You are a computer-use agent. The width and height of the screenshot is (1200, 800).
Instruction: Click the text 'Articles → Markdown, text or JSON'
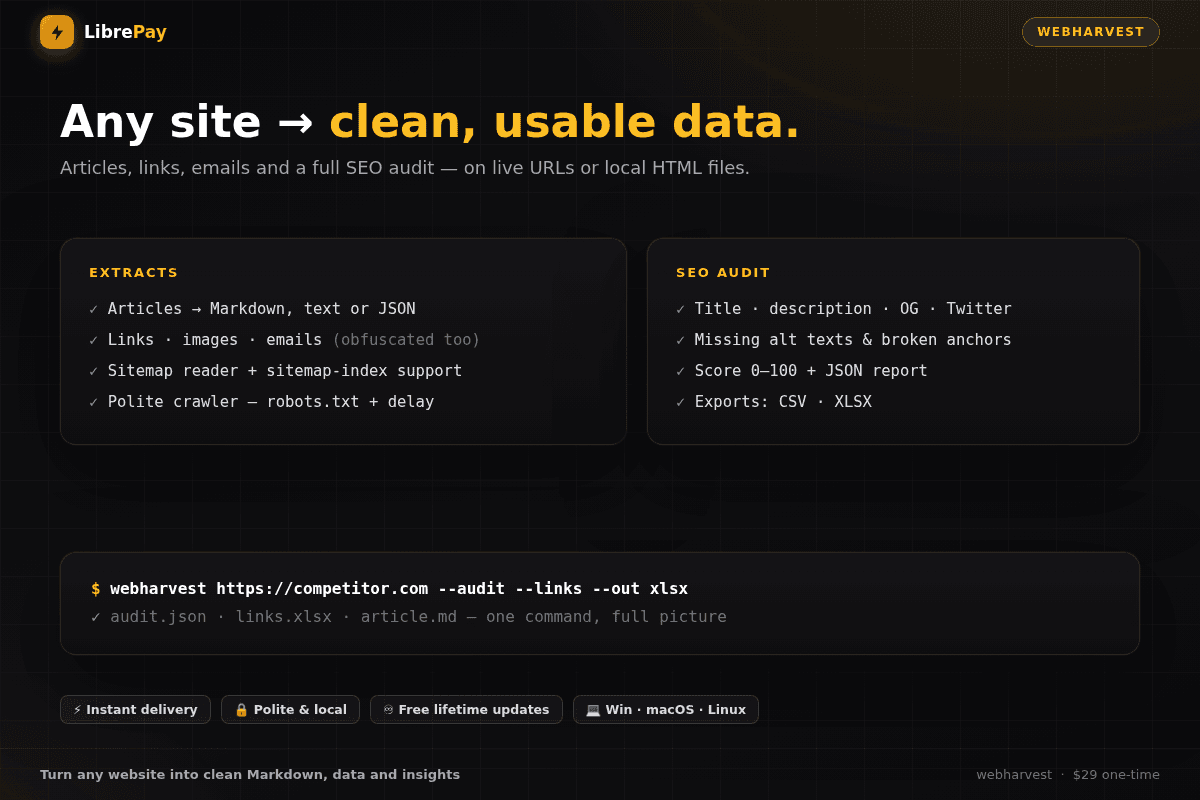[x=262, y=309]
